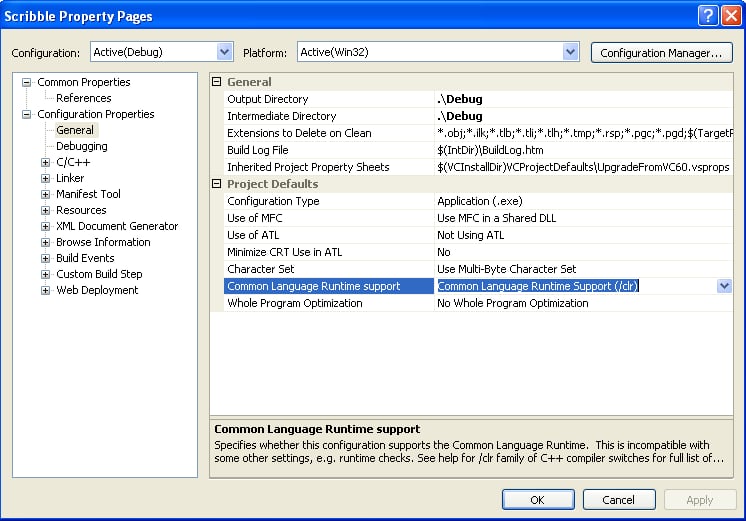Select Minimize CRT Use in ATL property

point(285,252)
